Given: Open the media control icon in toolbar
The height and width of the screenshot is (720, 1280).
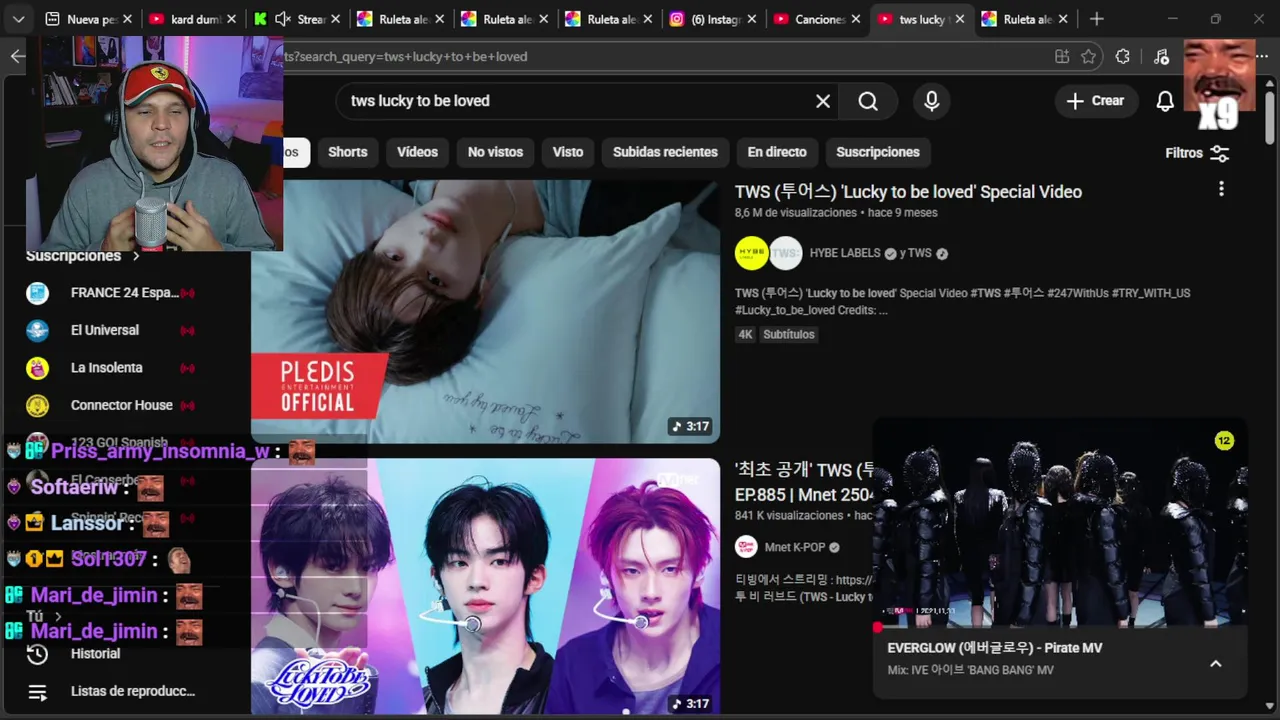Looking at the screenshot, I should pos(1161,57).
